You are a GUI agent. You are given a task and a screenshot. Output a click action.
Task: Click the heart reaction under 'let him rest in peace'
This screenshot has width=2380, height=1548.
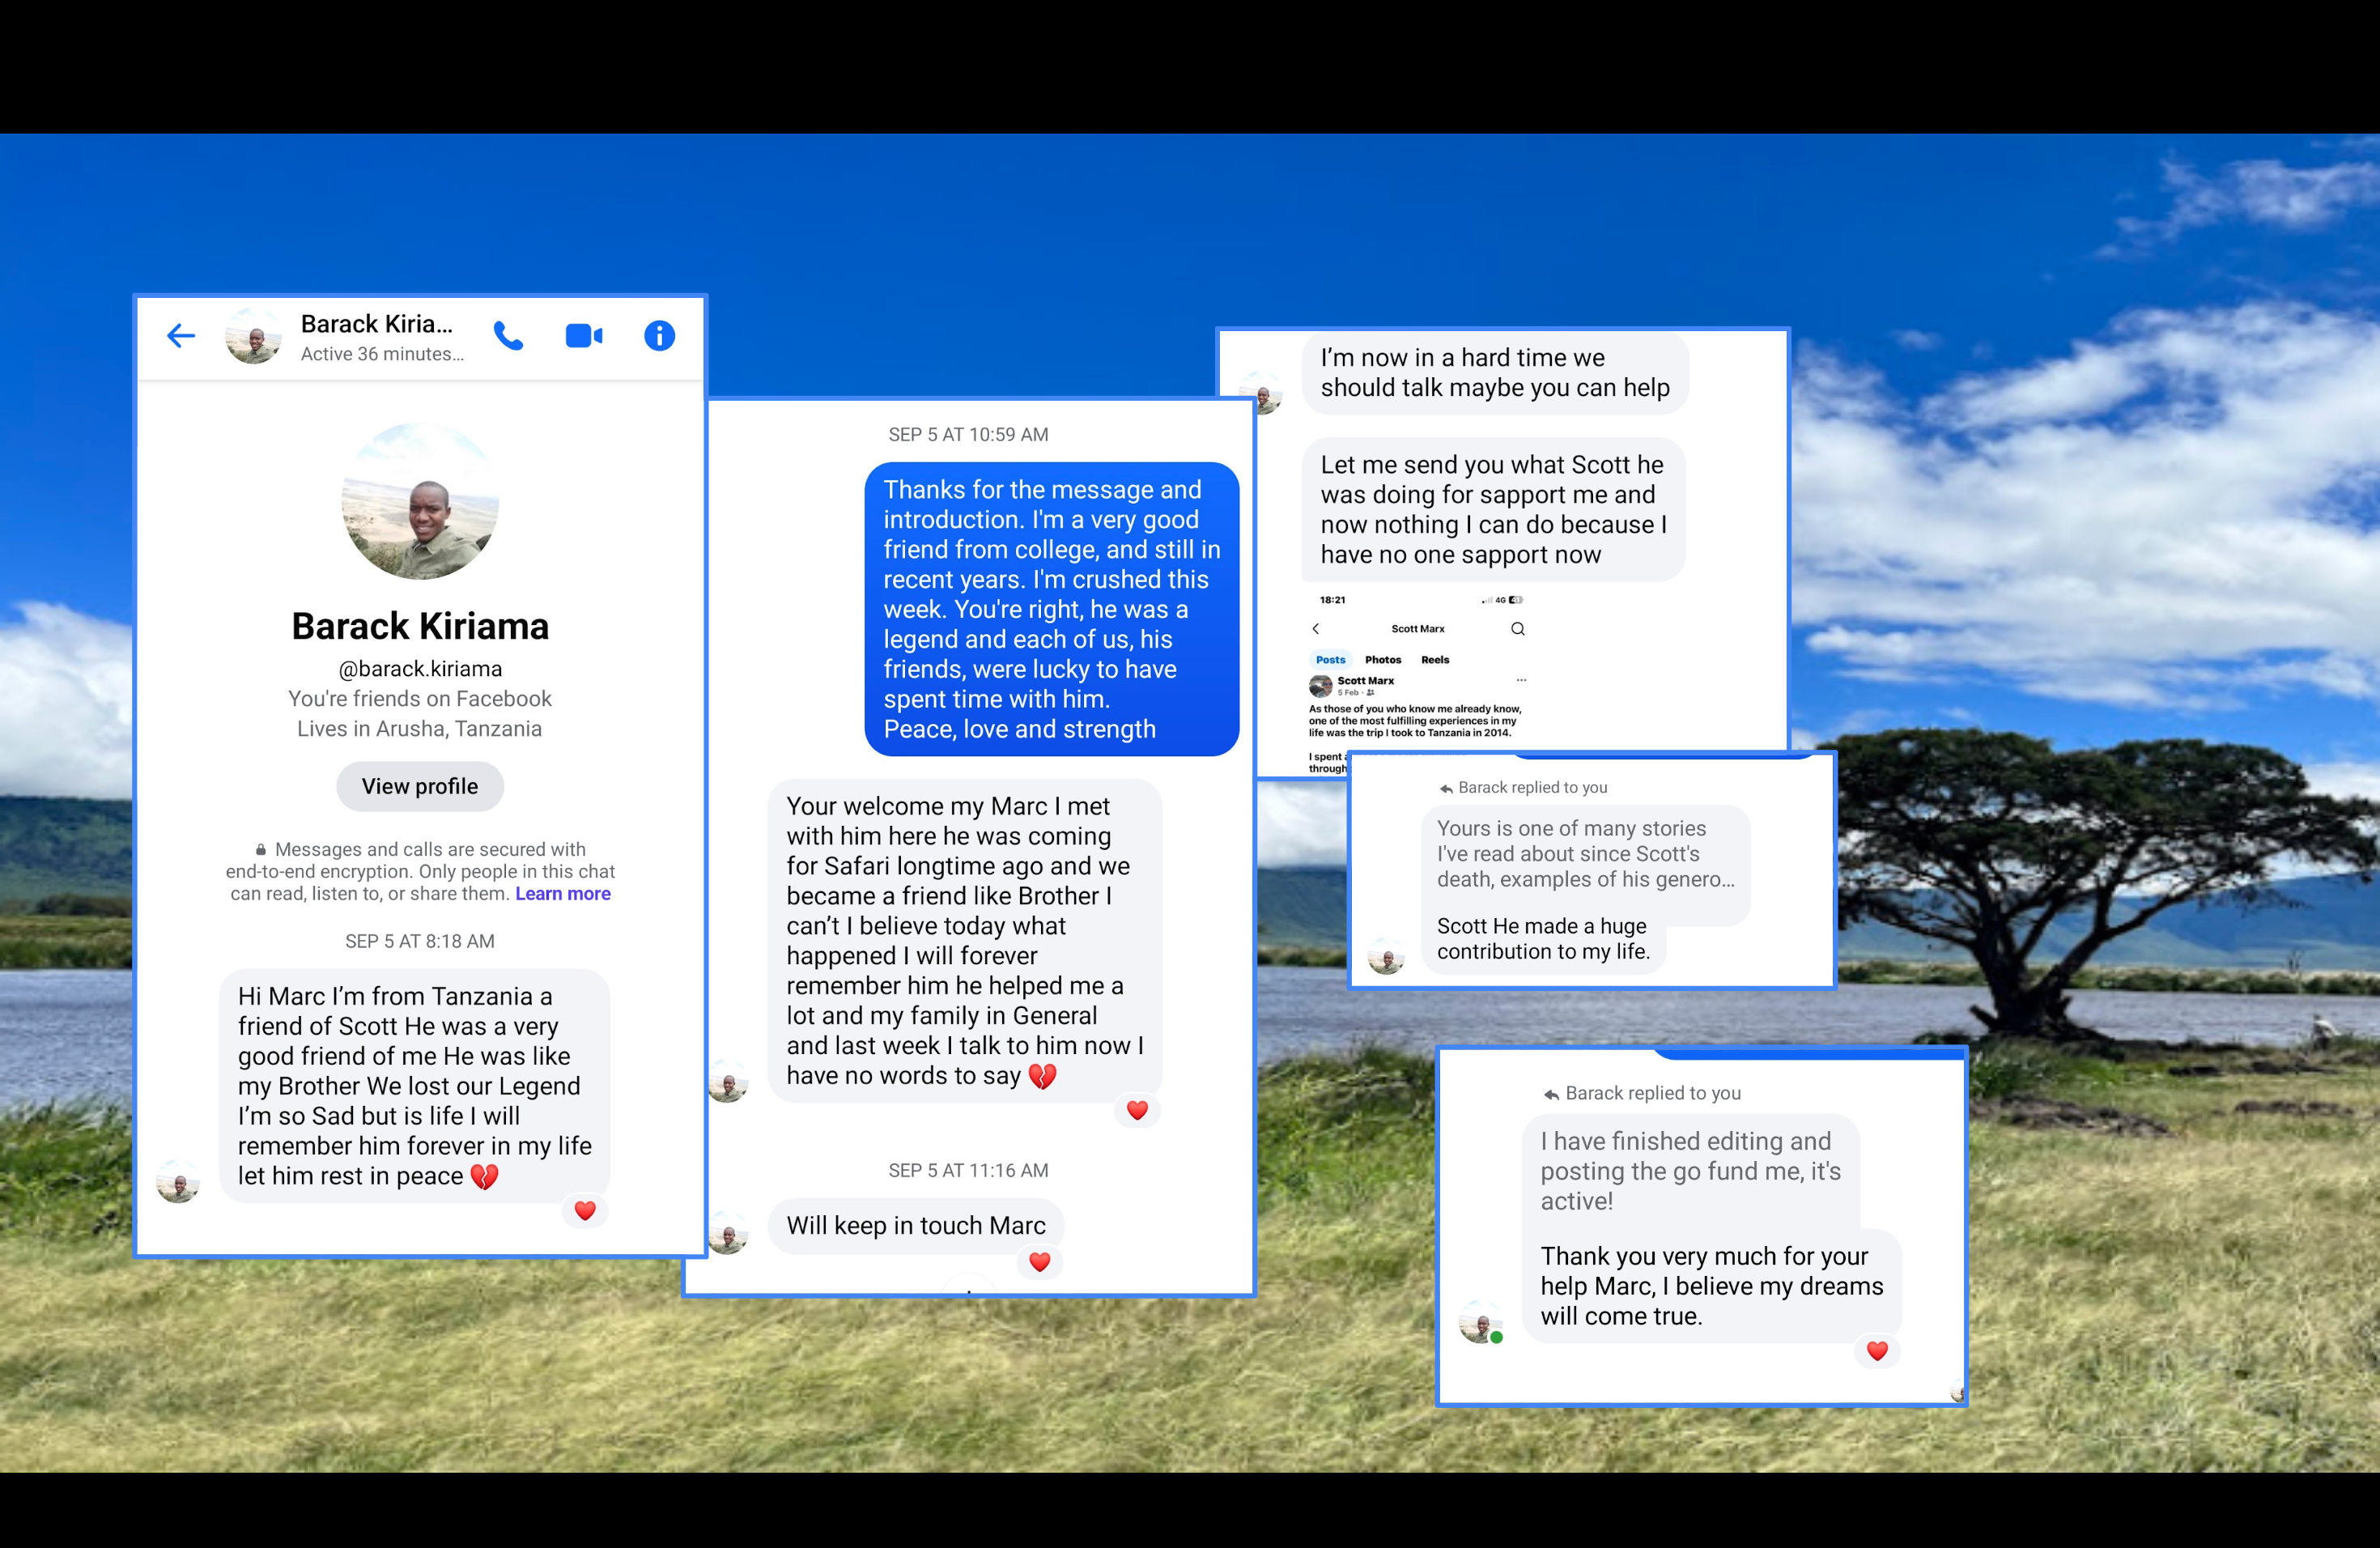point(585,1211)
